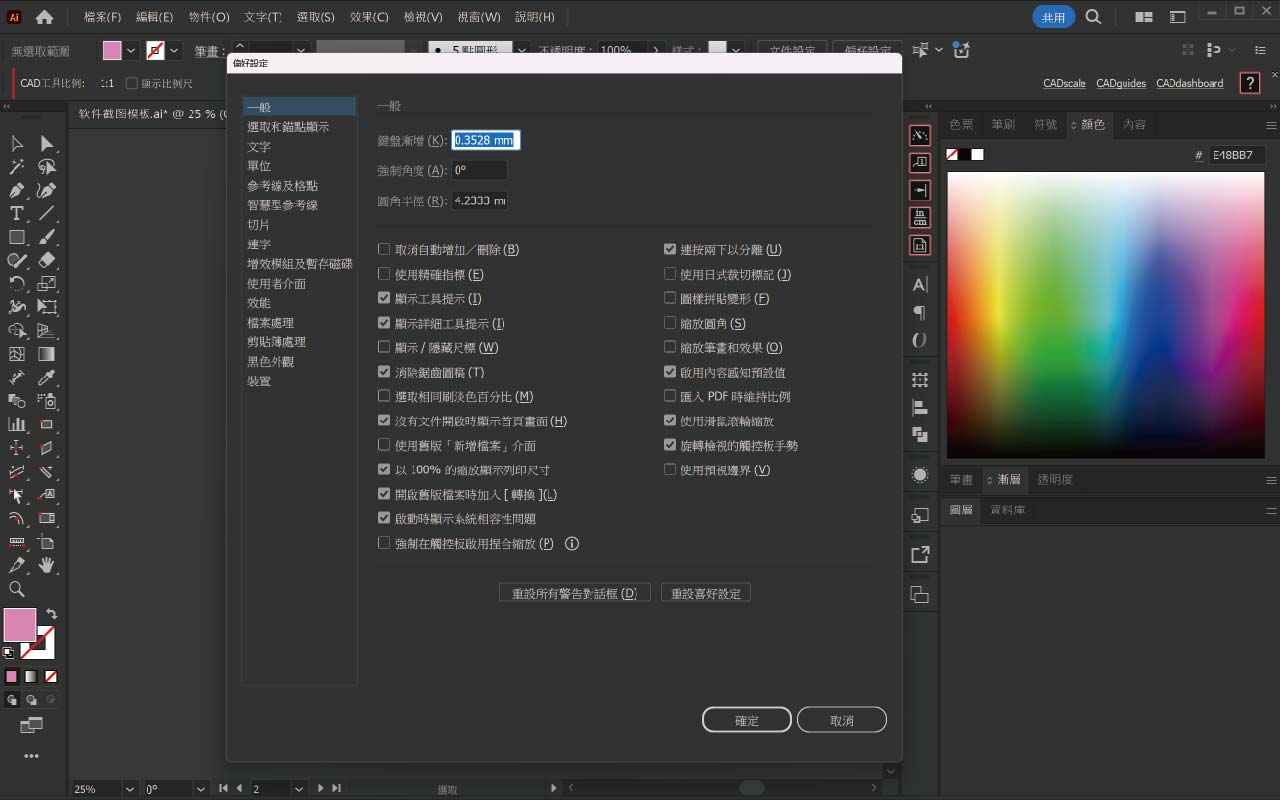Enable 使用精確指標 checkbox
Viewport: 1280px width, 800px height.
[384, 274]
